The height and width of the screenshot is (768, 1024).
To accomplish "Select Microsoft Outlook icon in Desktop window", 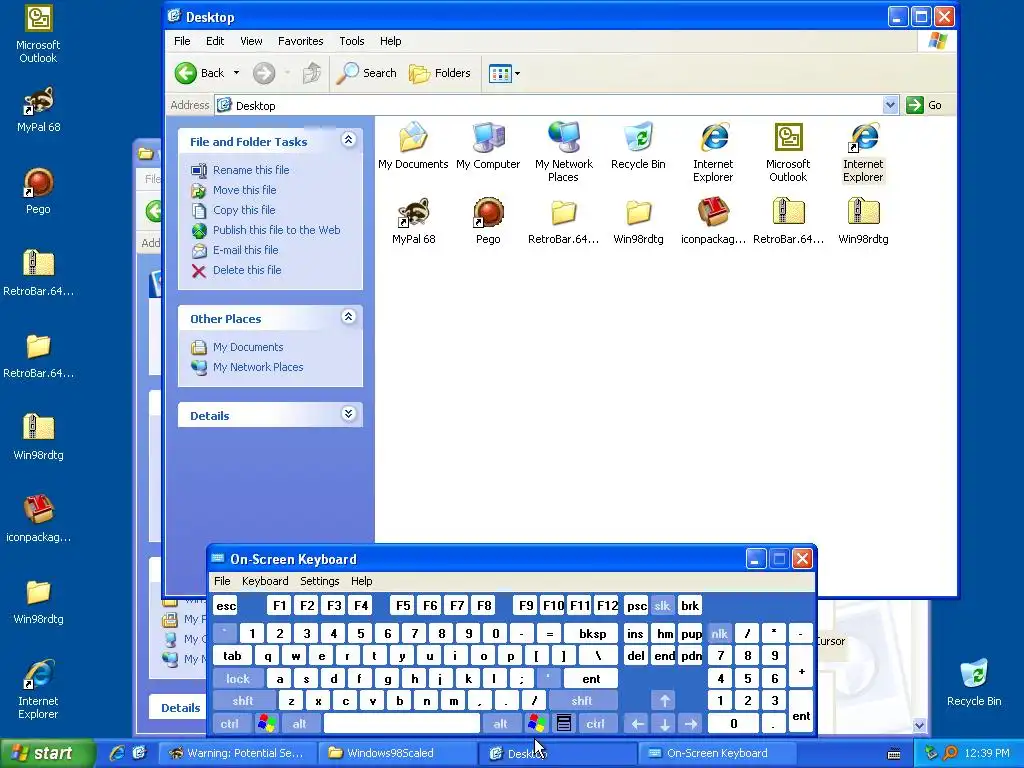I will pyautogui.click(x=788, y=138).
